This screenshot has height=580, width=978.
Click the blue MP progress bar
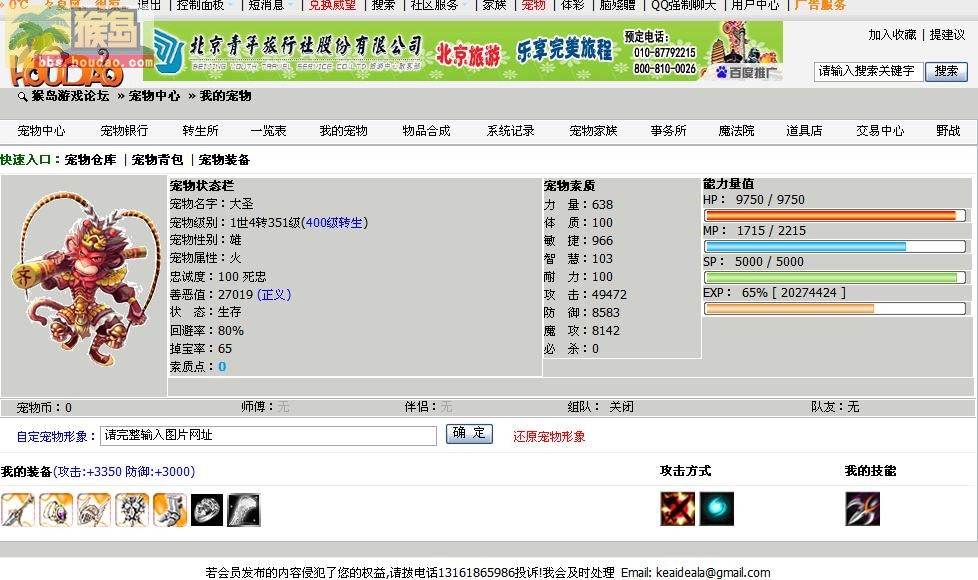coord(835,246)
